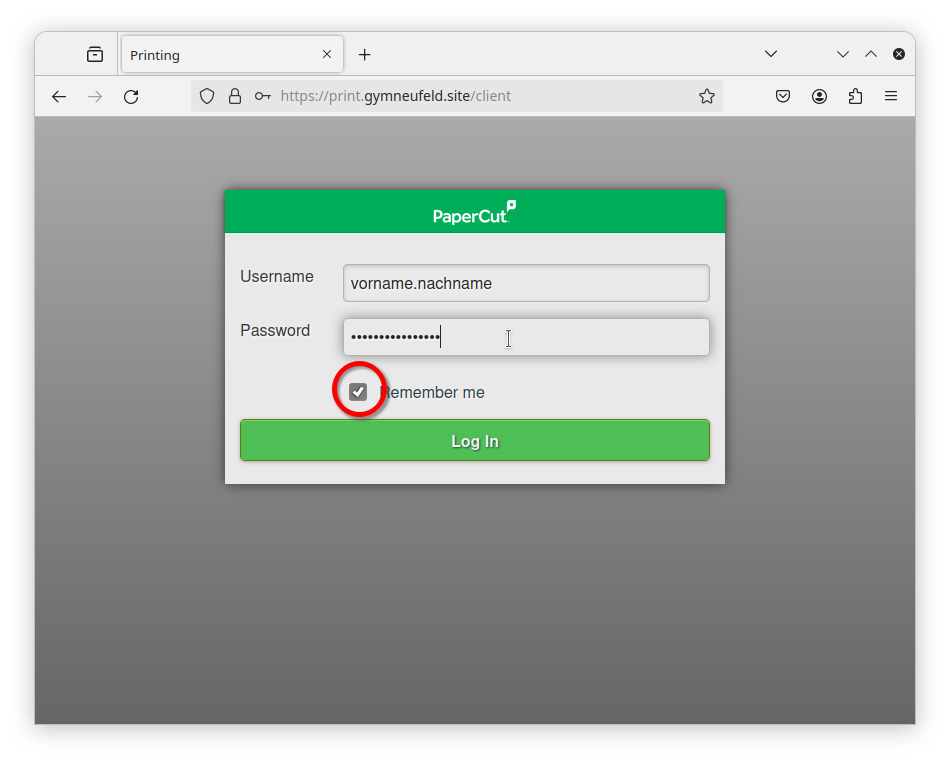This screenshot has width=950, height=762.
Task: Open the tracking protection shield icon
Action: 207,96
